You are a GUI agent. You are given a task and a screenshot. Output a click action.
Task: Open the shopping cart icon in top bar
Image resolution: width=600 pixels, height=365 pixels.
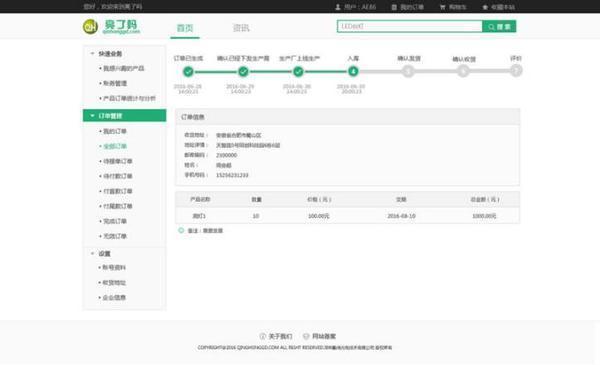442,7
